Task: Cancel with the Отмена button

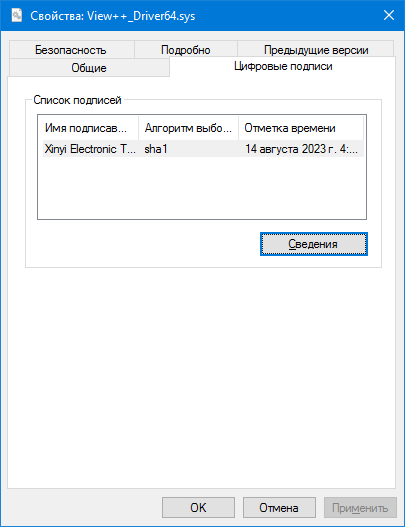Action: tap(279, 508)
